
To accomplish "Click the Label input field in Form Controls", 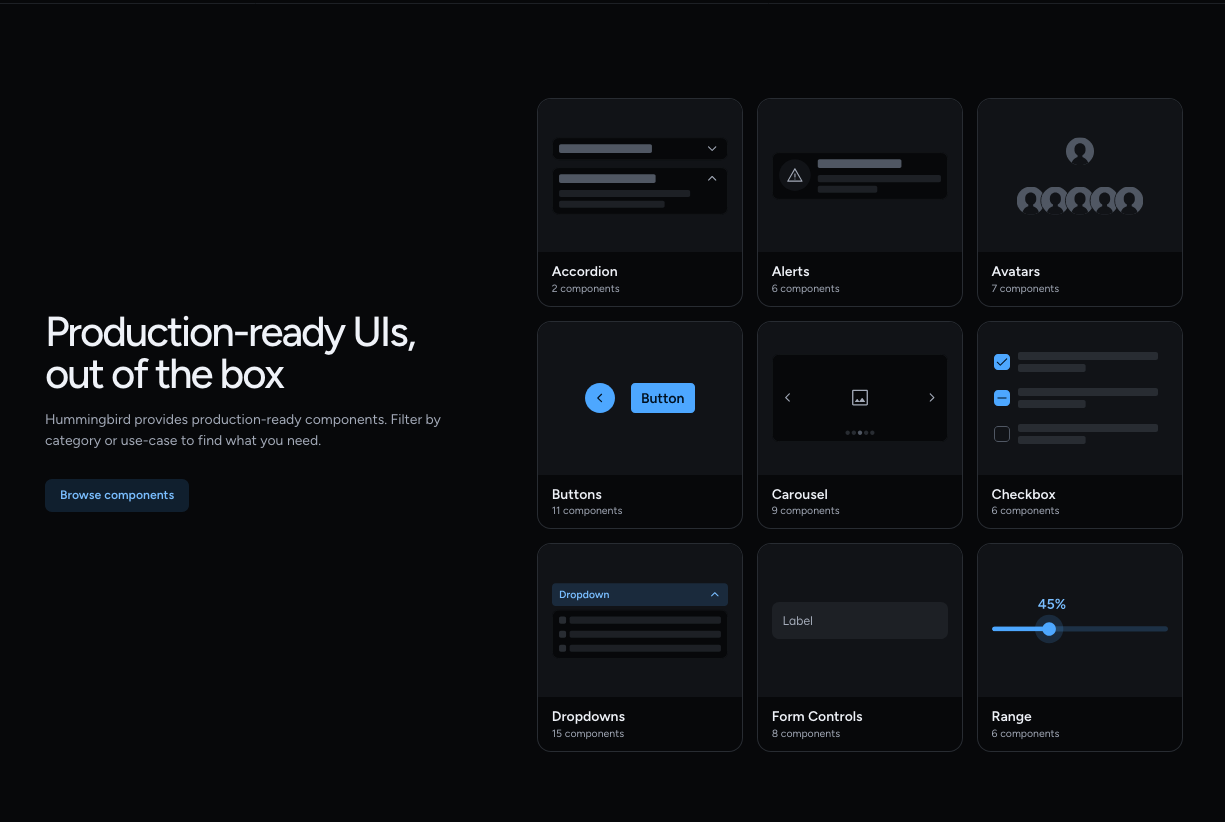I will pos(859,620).
